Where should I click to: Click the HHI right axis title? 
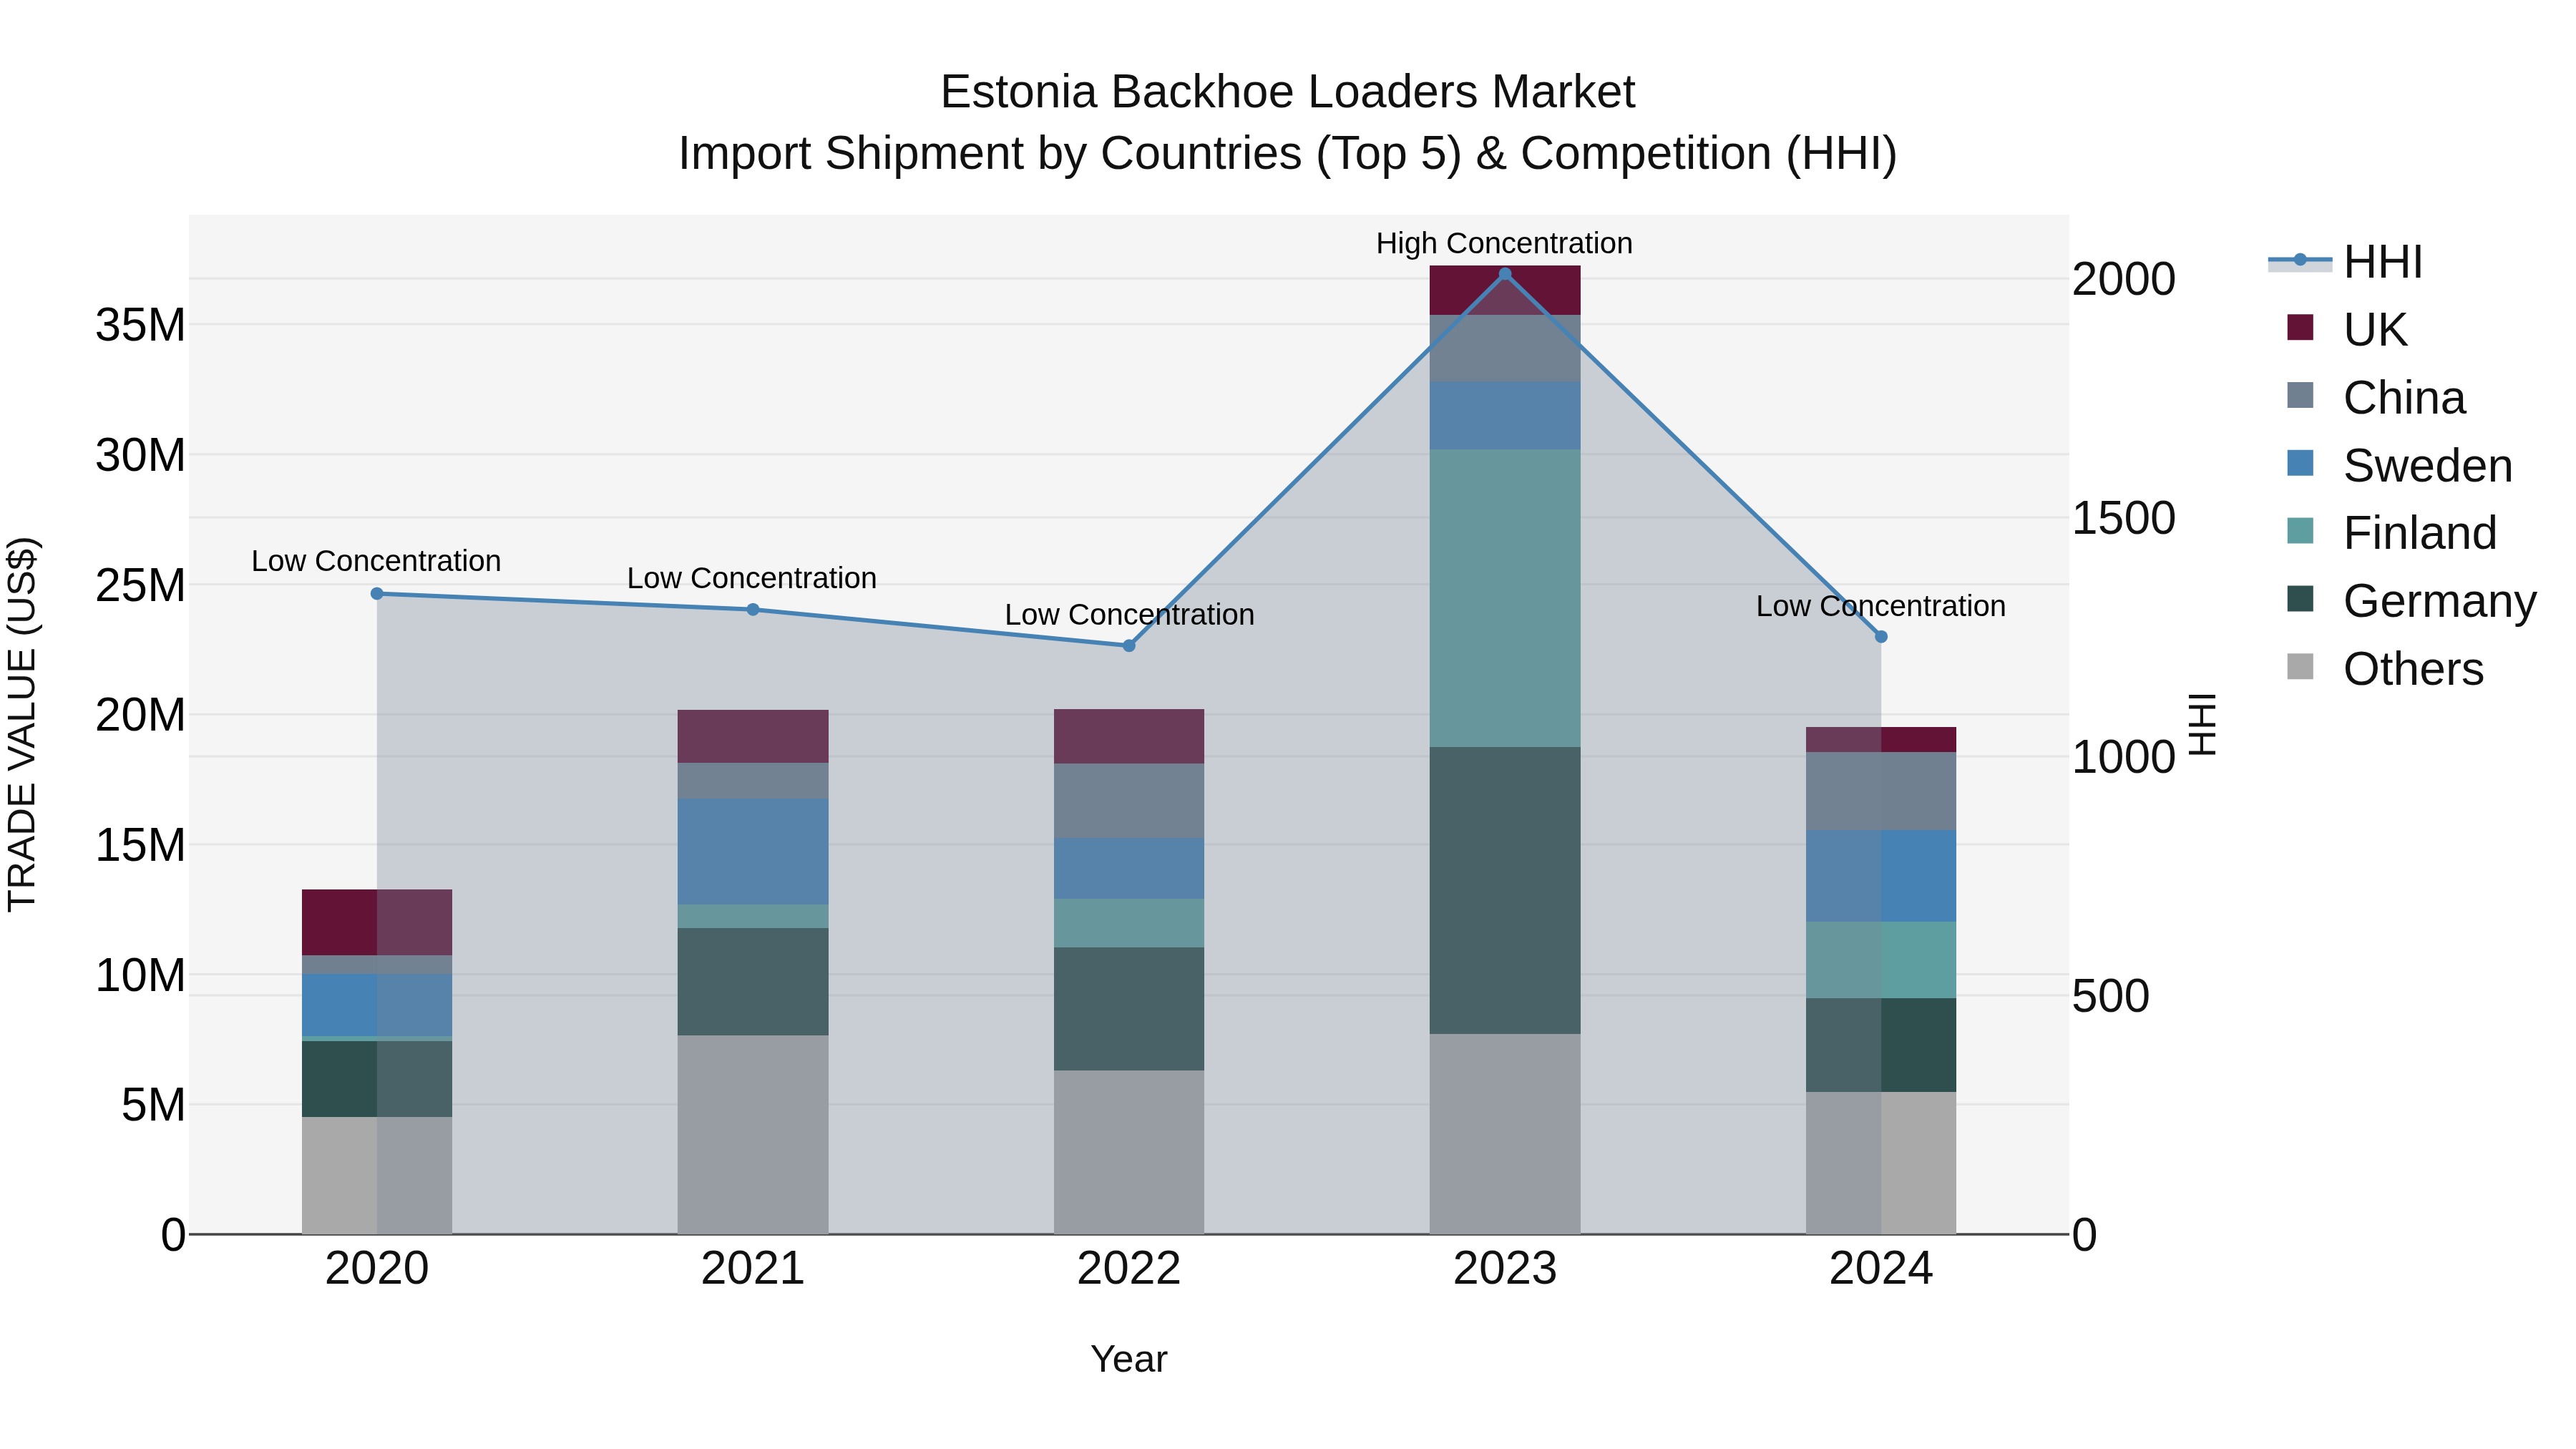2203,724
